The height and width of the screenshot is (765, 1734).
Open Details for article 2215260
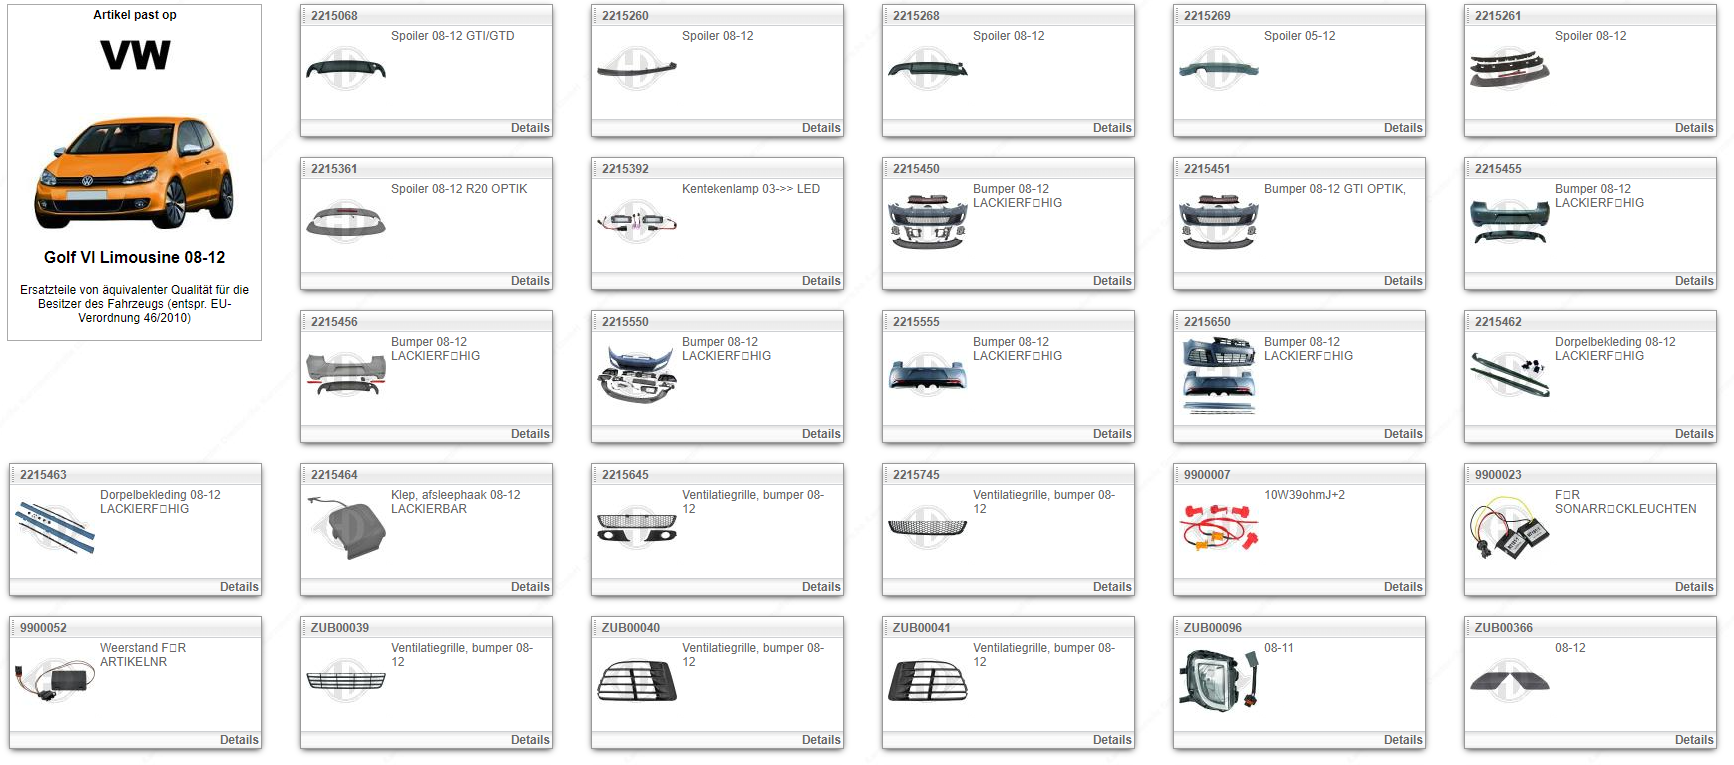820,128
